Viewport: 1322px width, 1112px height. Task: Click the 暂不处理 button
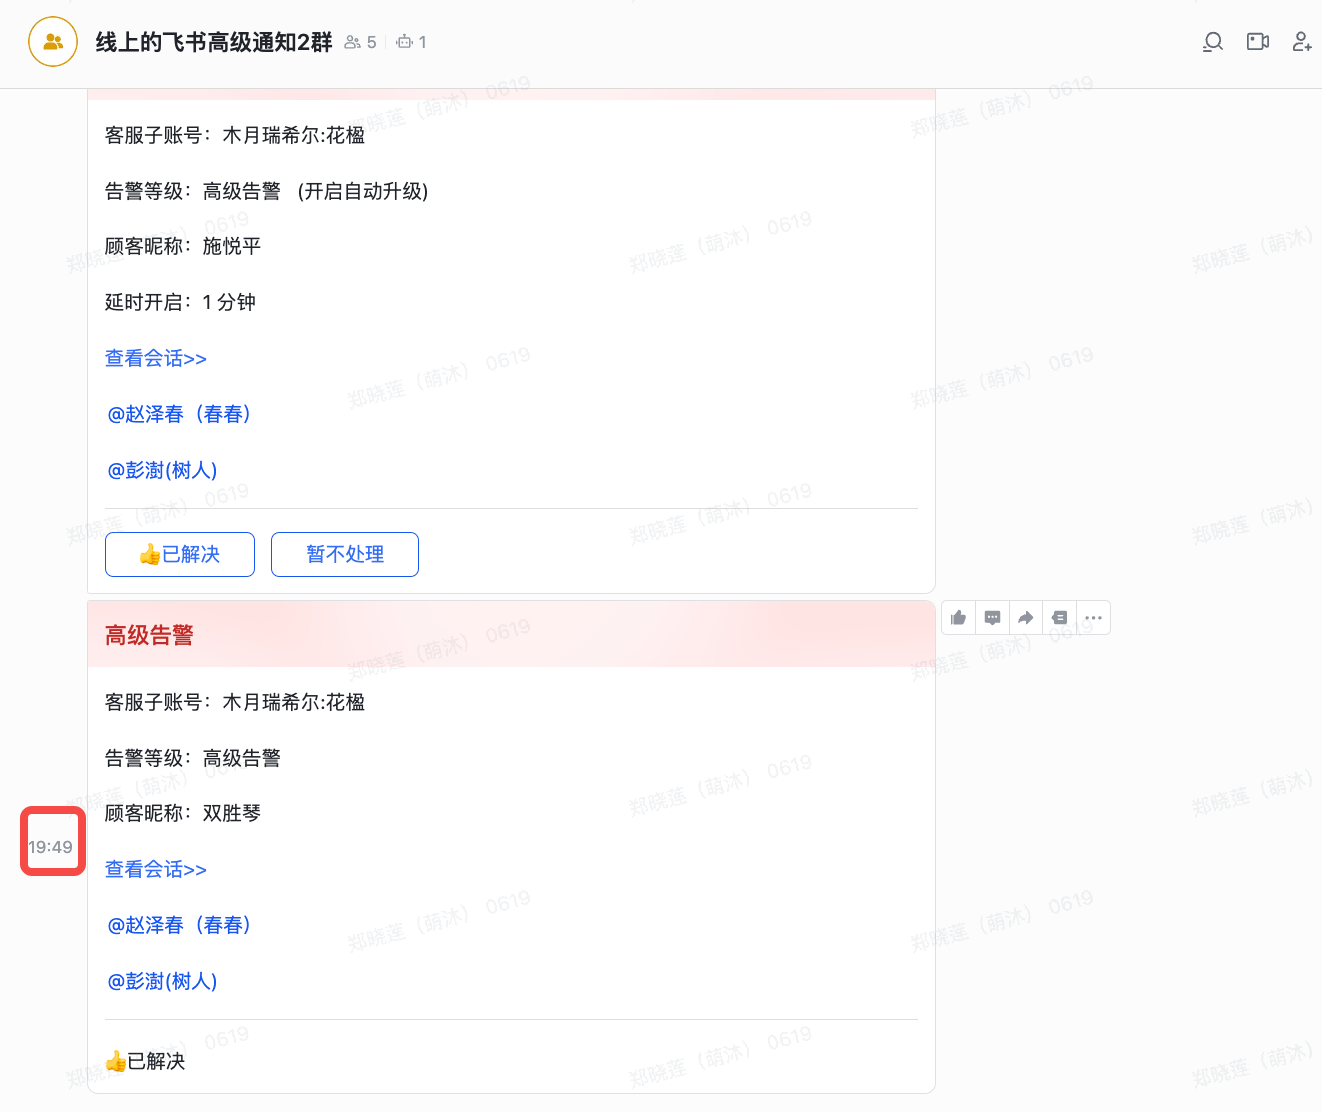pyautogui.click(x=345, y=554)
